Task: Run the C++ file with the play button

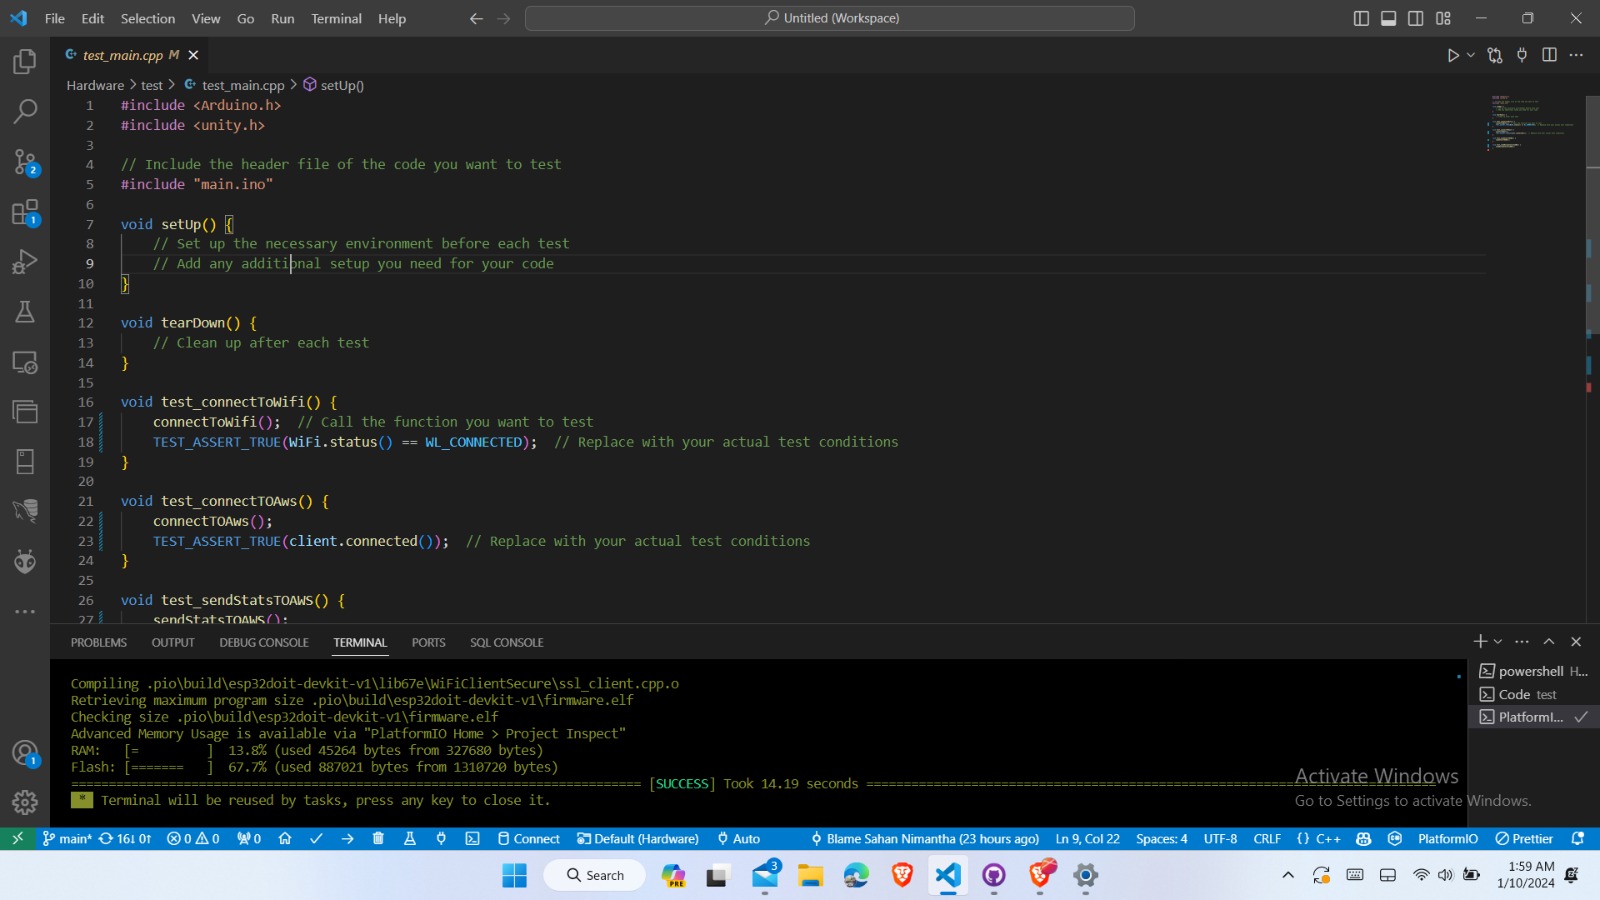Action: (x=1453, y=55)
